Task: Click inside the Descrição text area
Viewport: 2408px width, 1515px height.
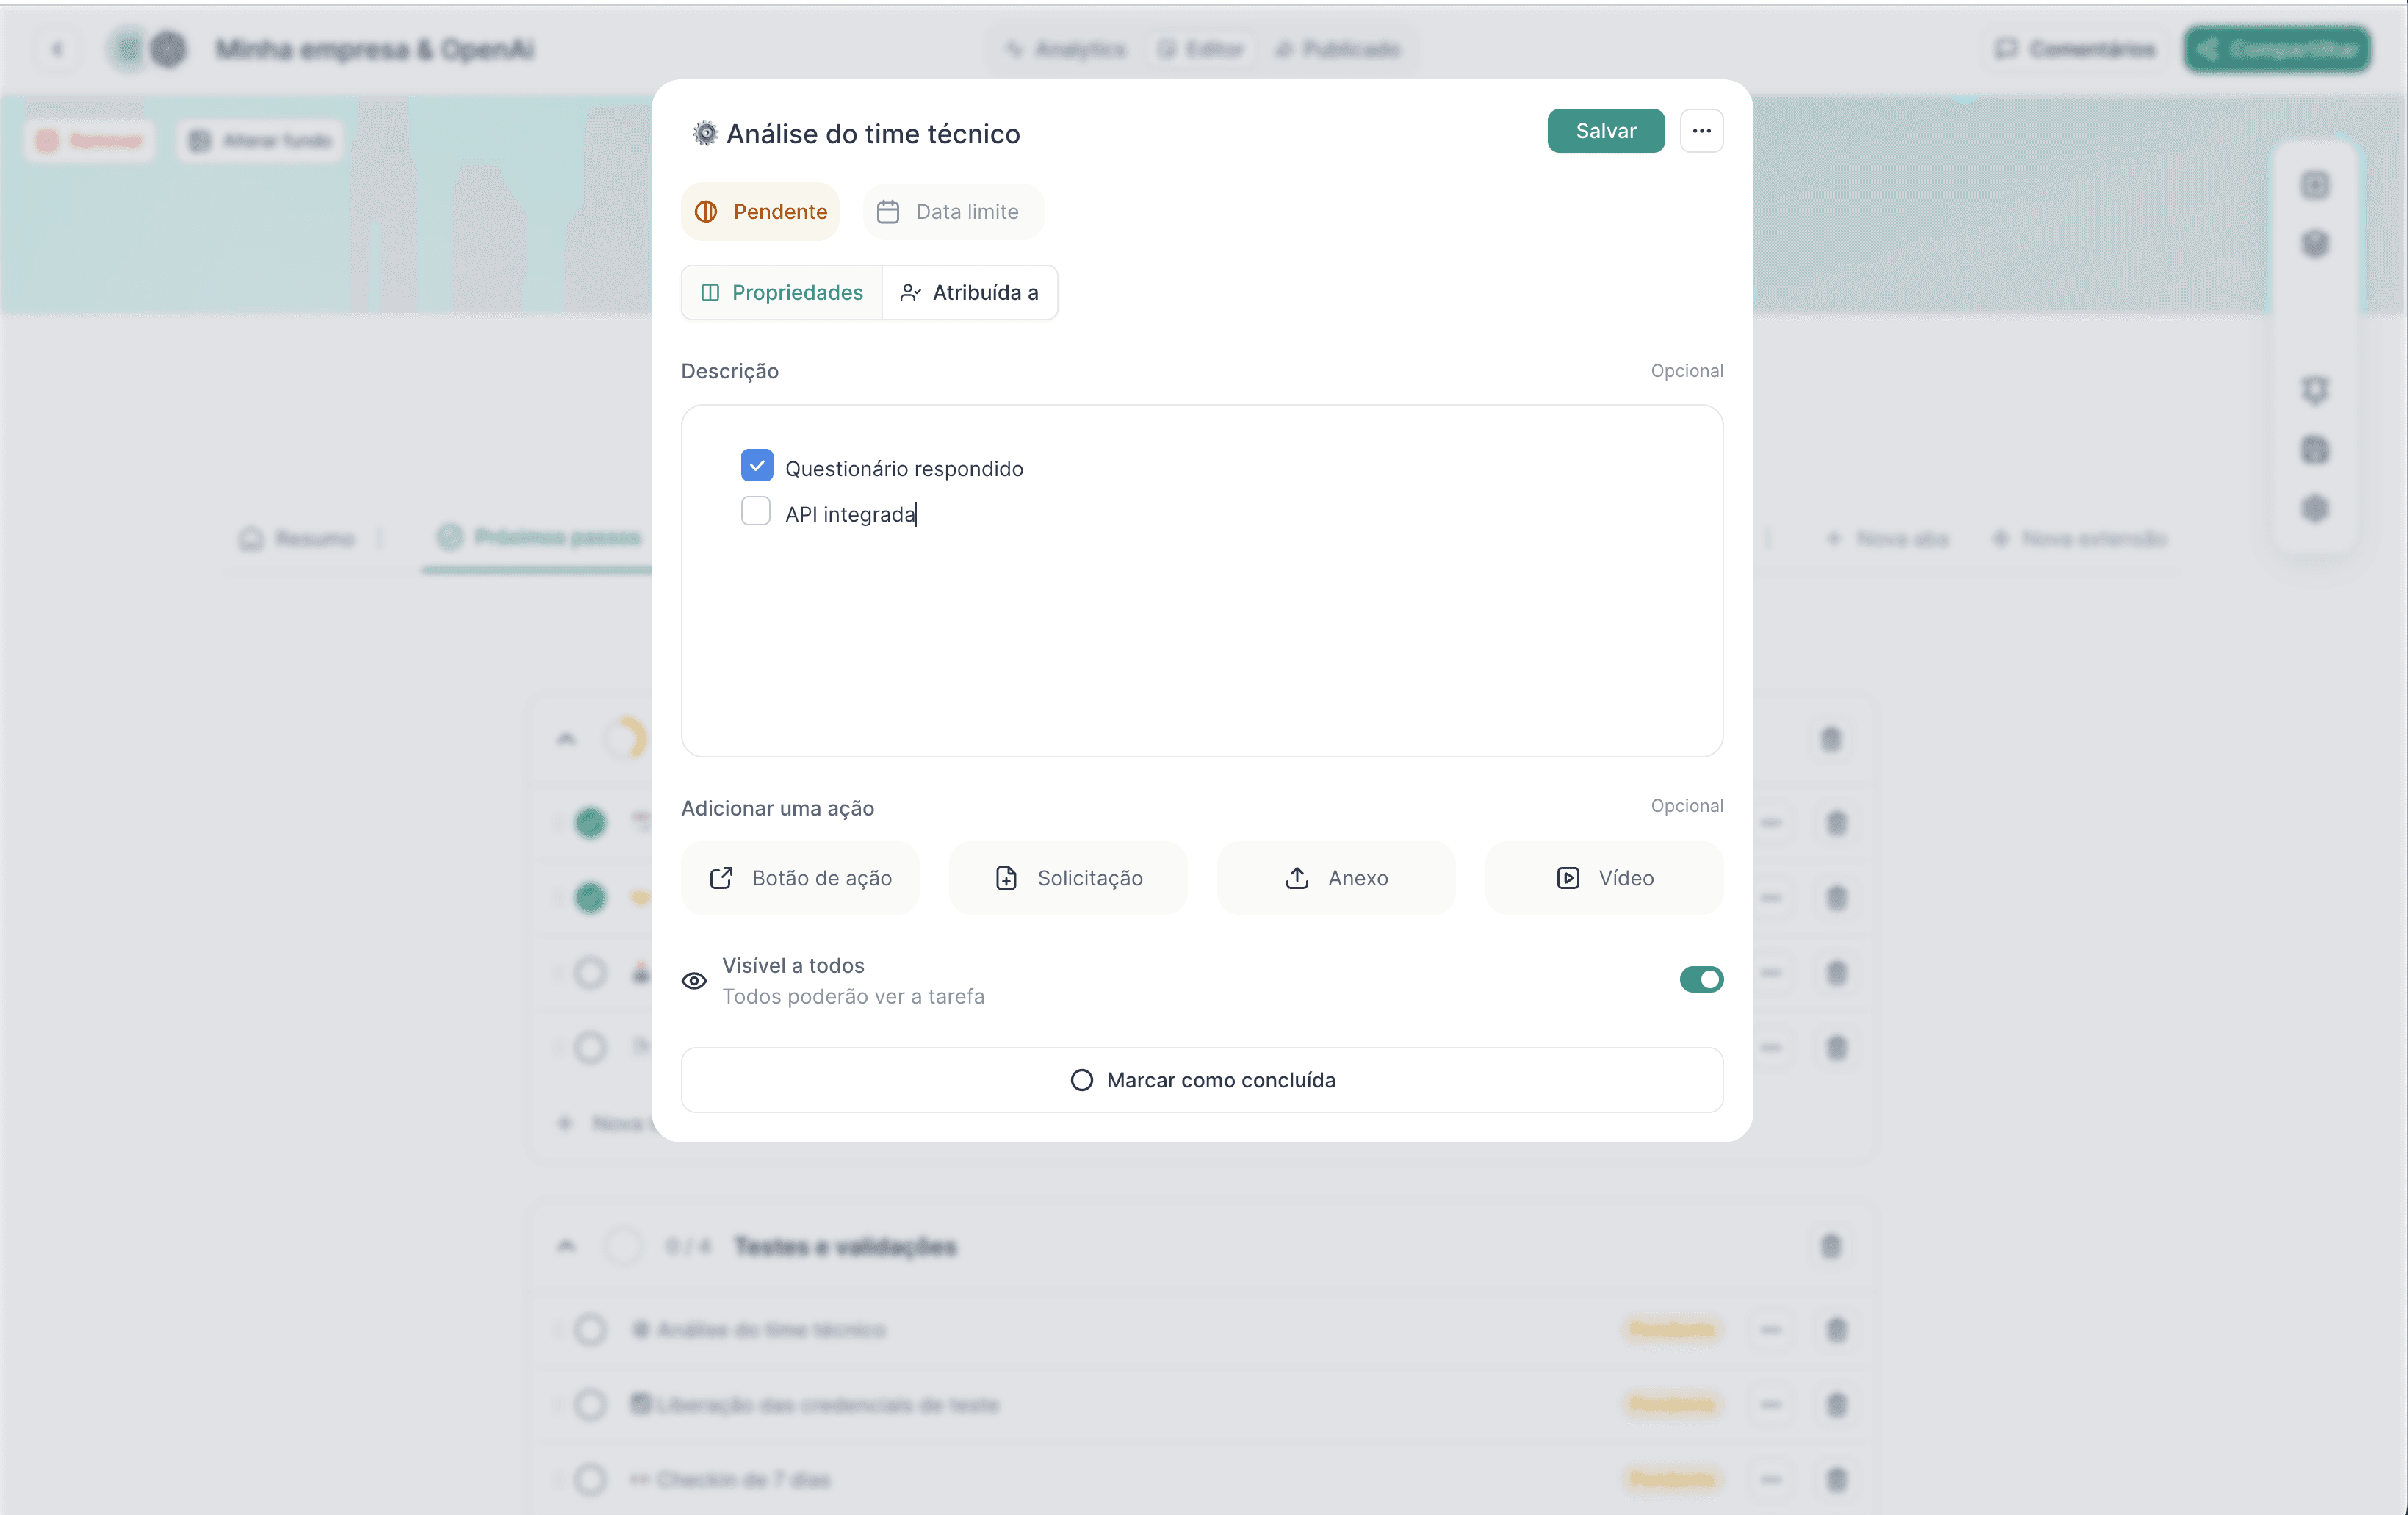Action: 1202,640
